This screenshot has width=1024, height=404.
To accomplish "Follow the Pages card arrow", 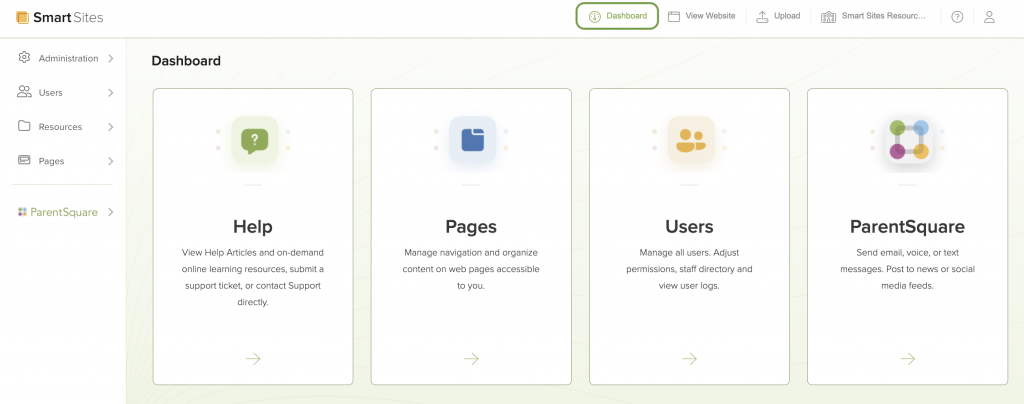I will point(471,358).
